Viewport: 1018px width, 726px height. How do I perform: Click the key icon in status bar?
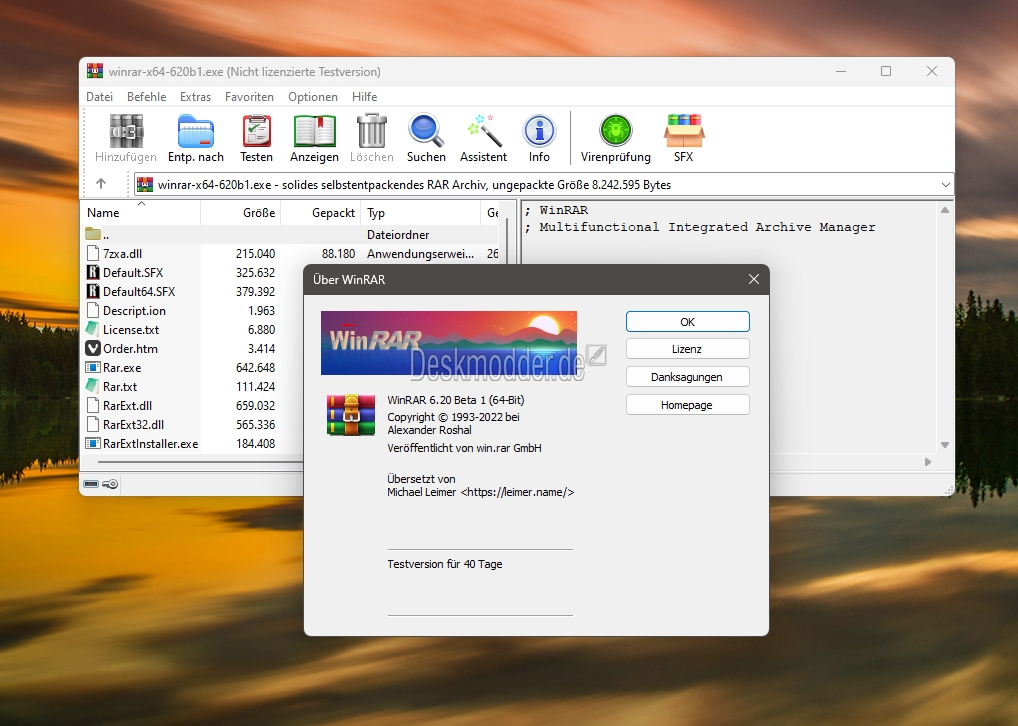tap(110, 484)
